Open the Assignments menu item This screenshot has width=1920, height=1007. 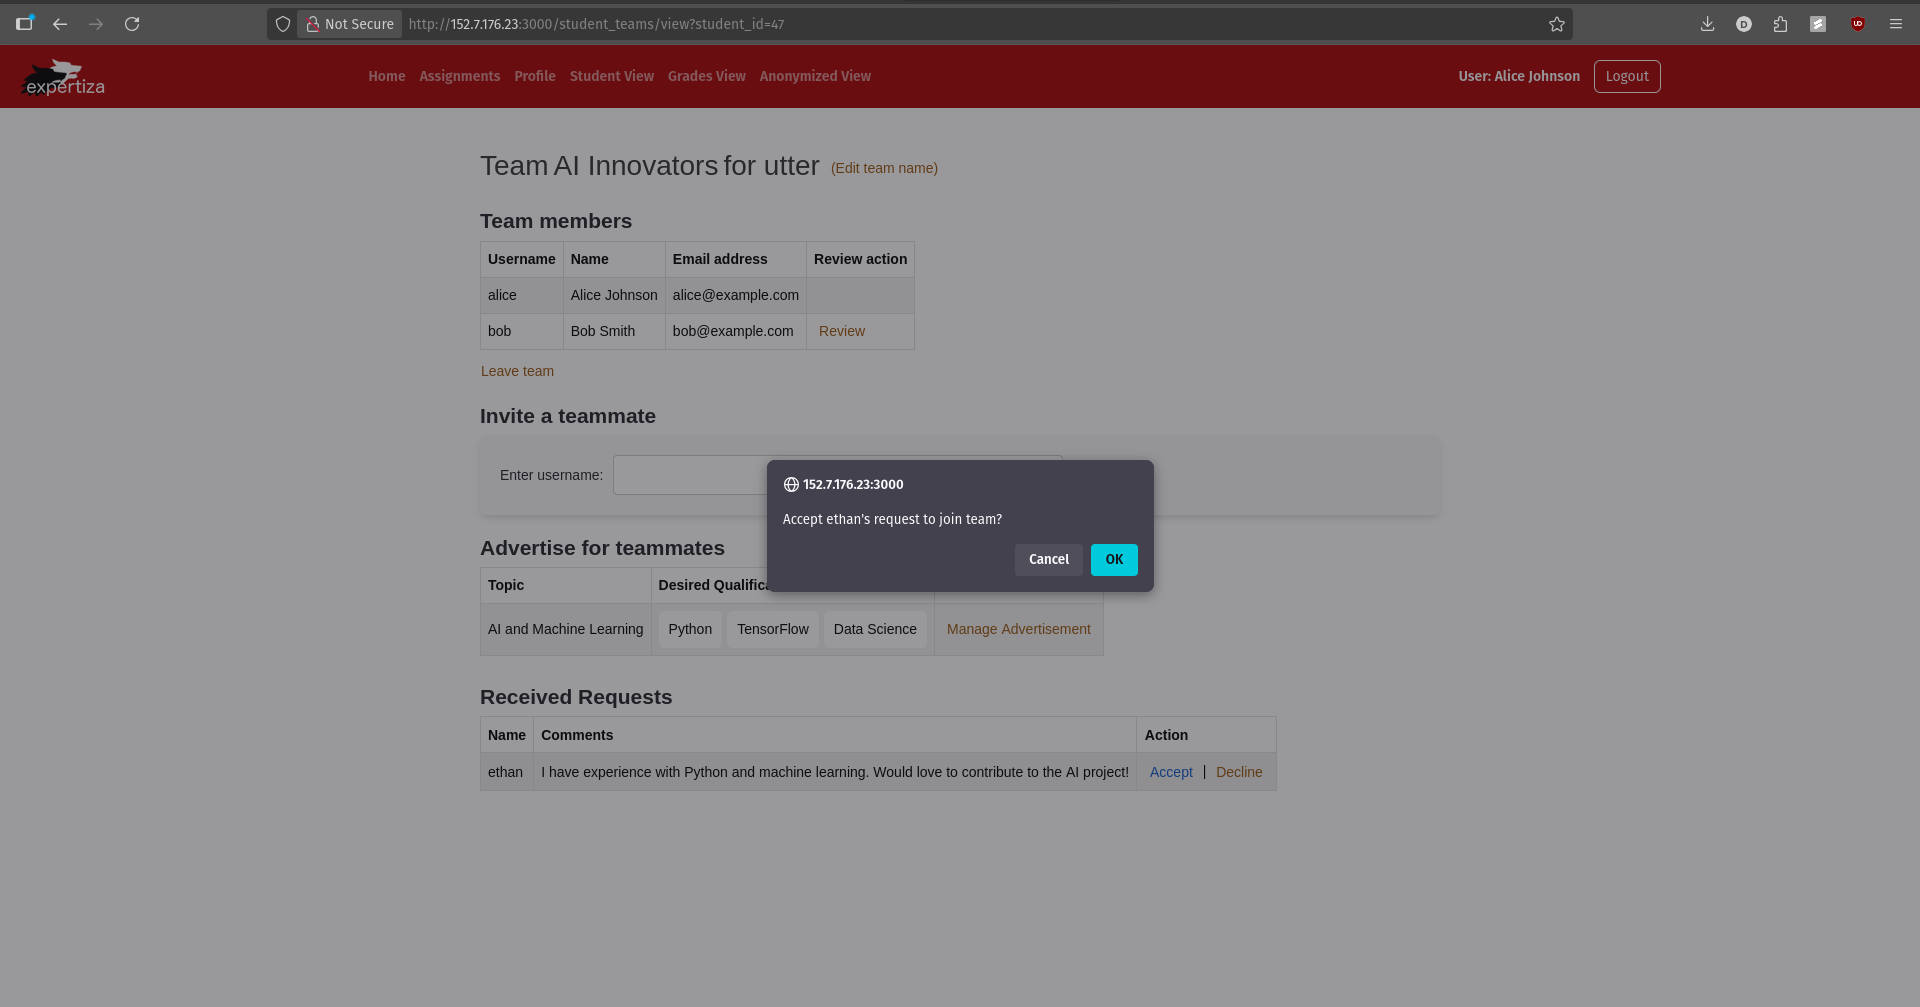459,76
